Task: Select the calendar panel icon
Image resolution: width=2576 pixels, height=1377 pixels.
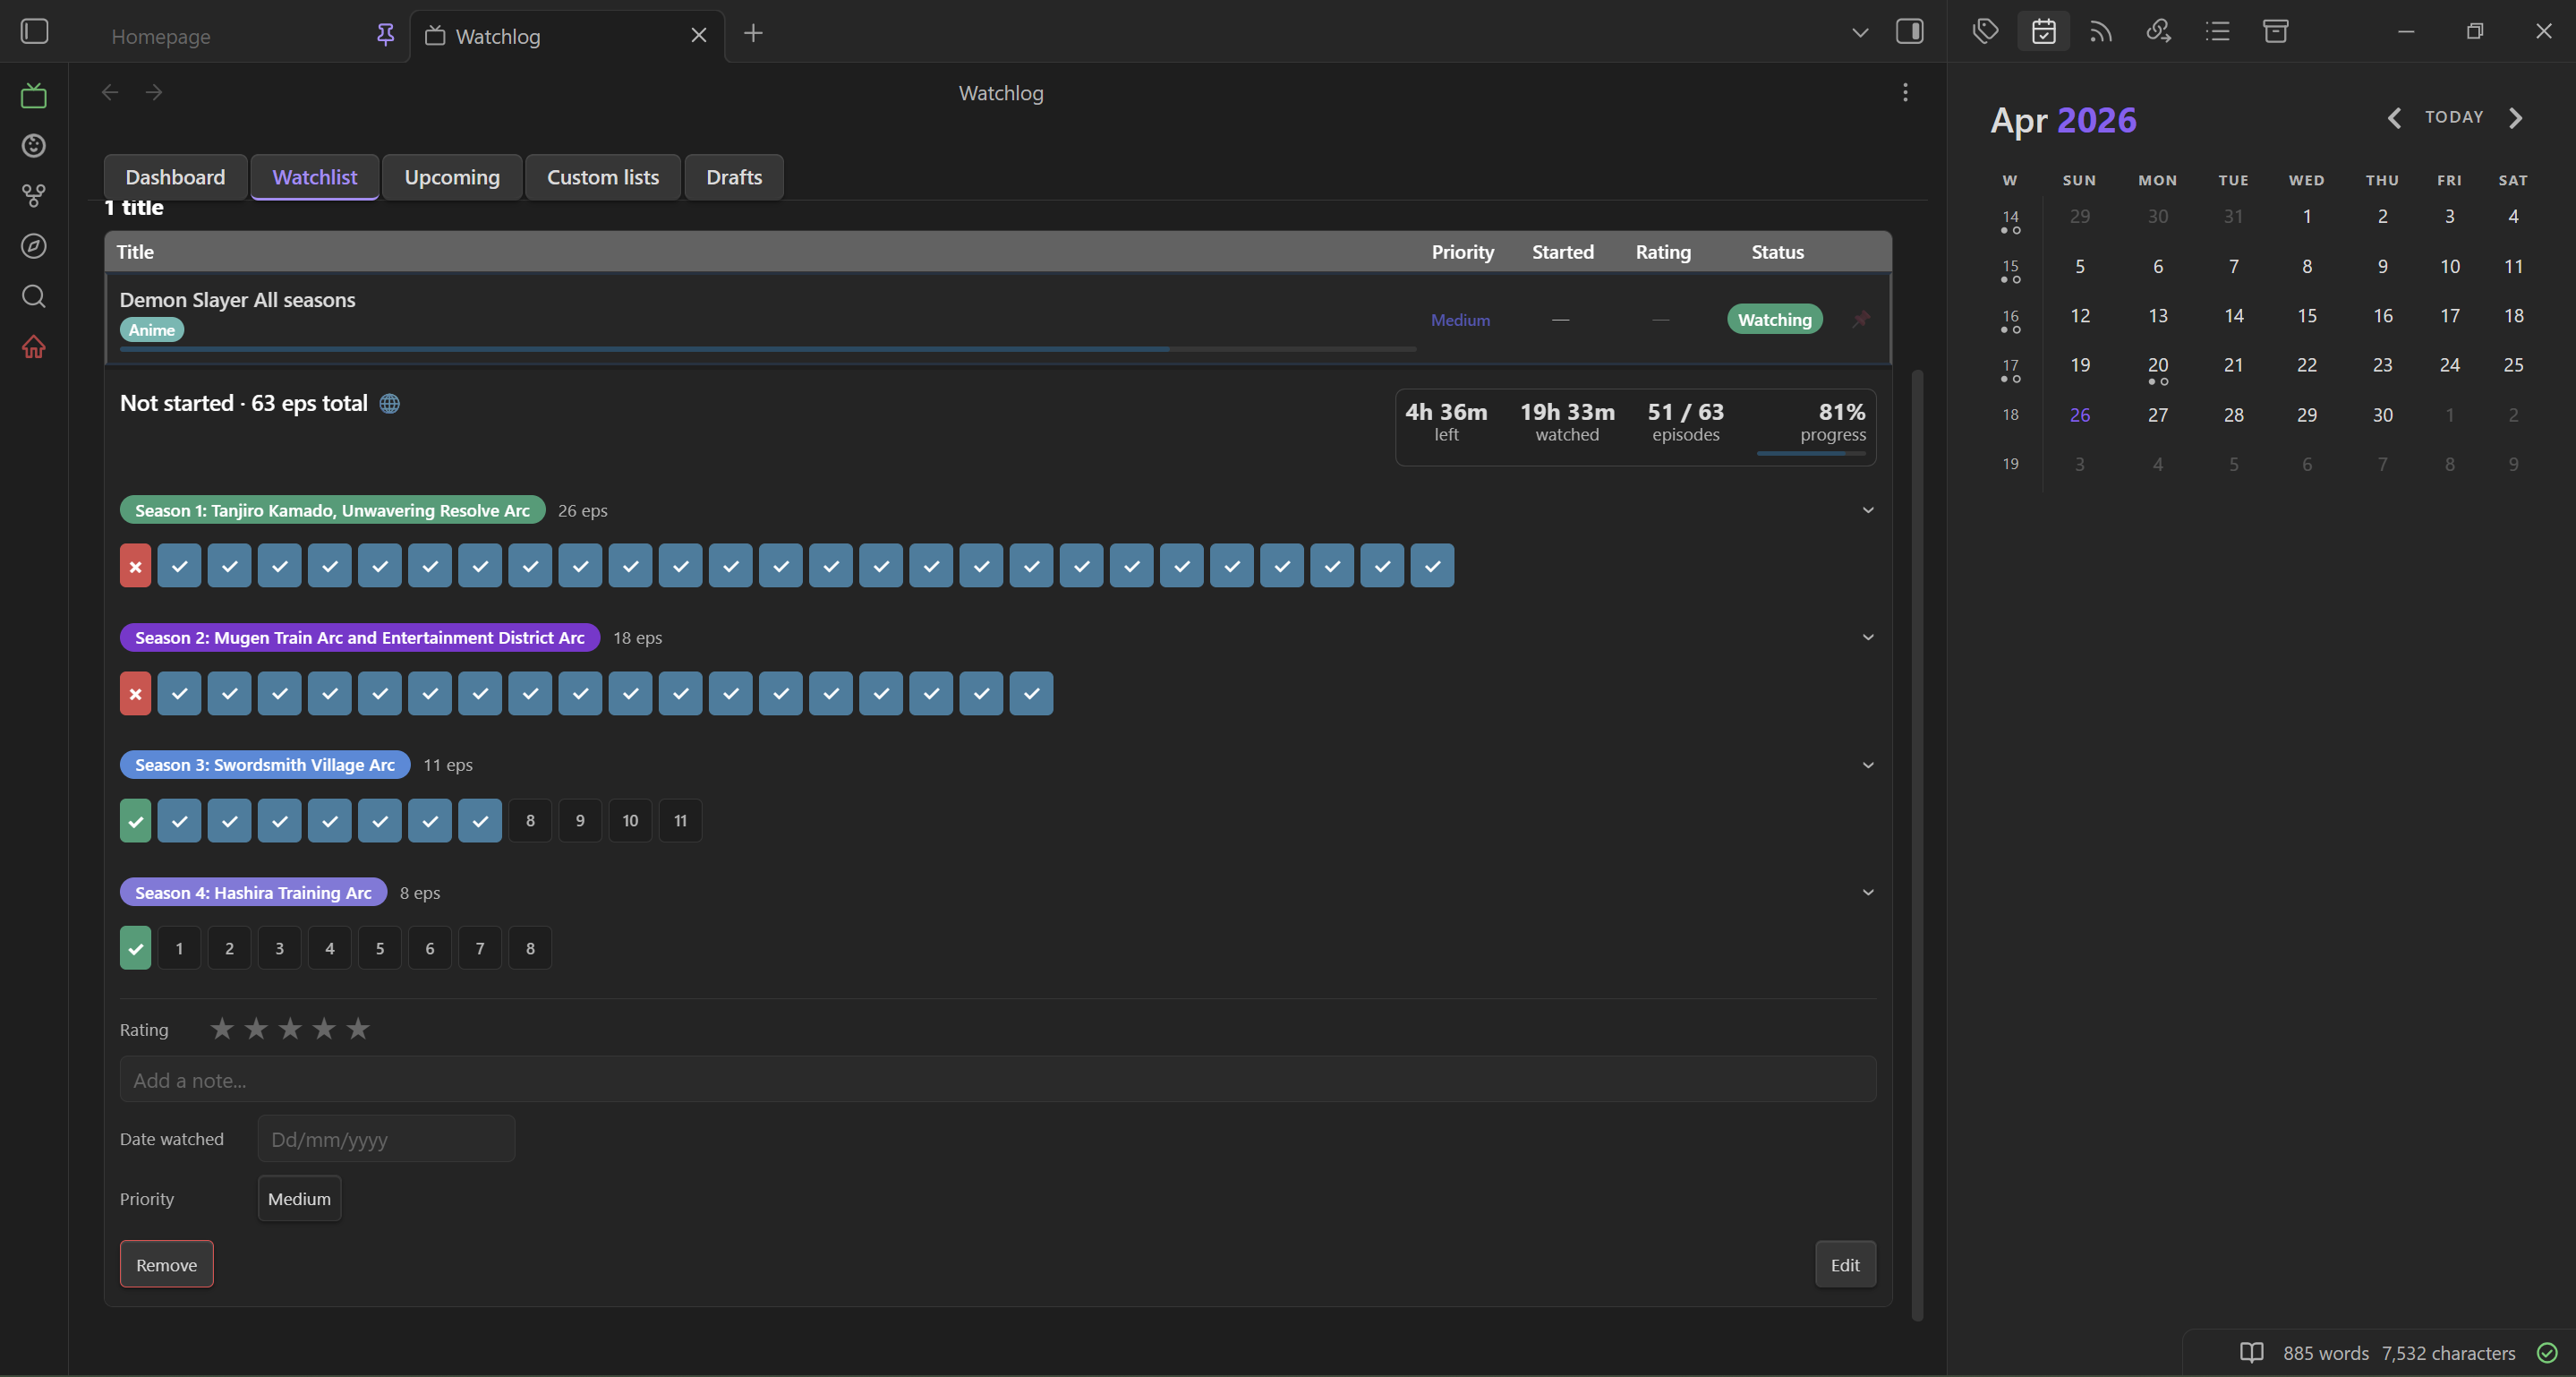Action: coord(2043,31)
